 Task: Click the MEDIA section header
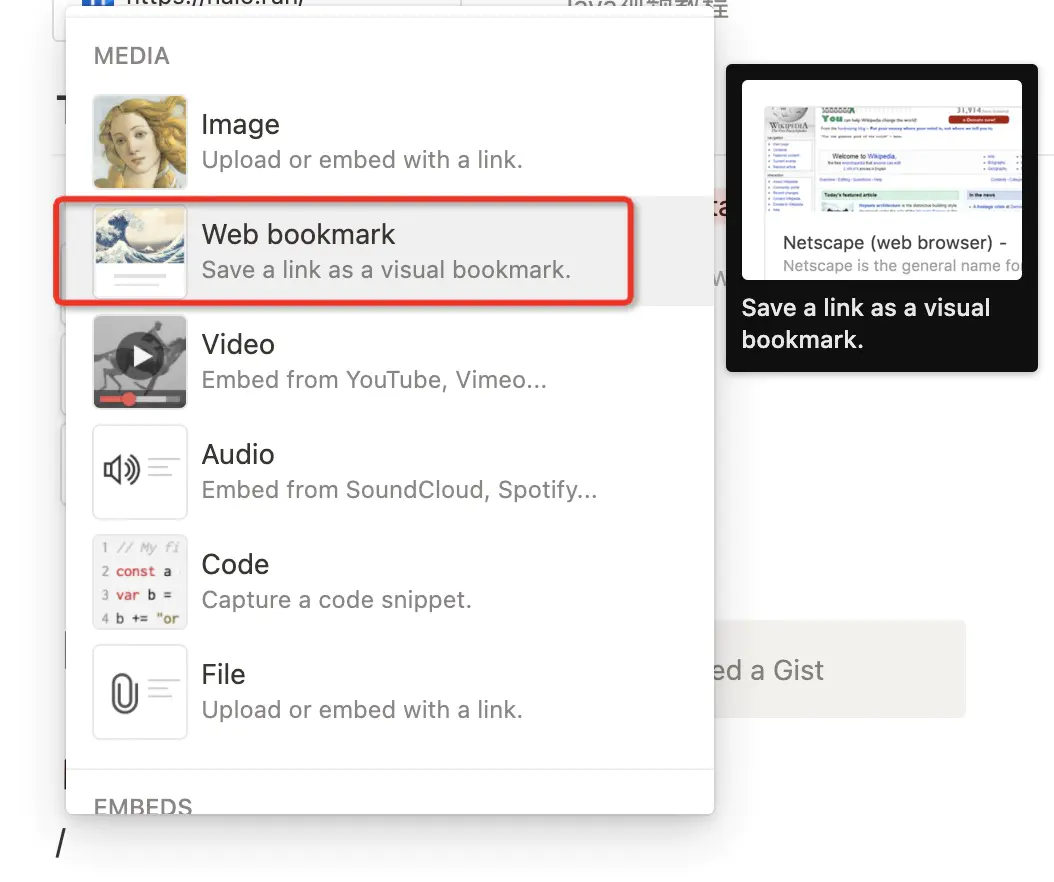click(132, 56)
